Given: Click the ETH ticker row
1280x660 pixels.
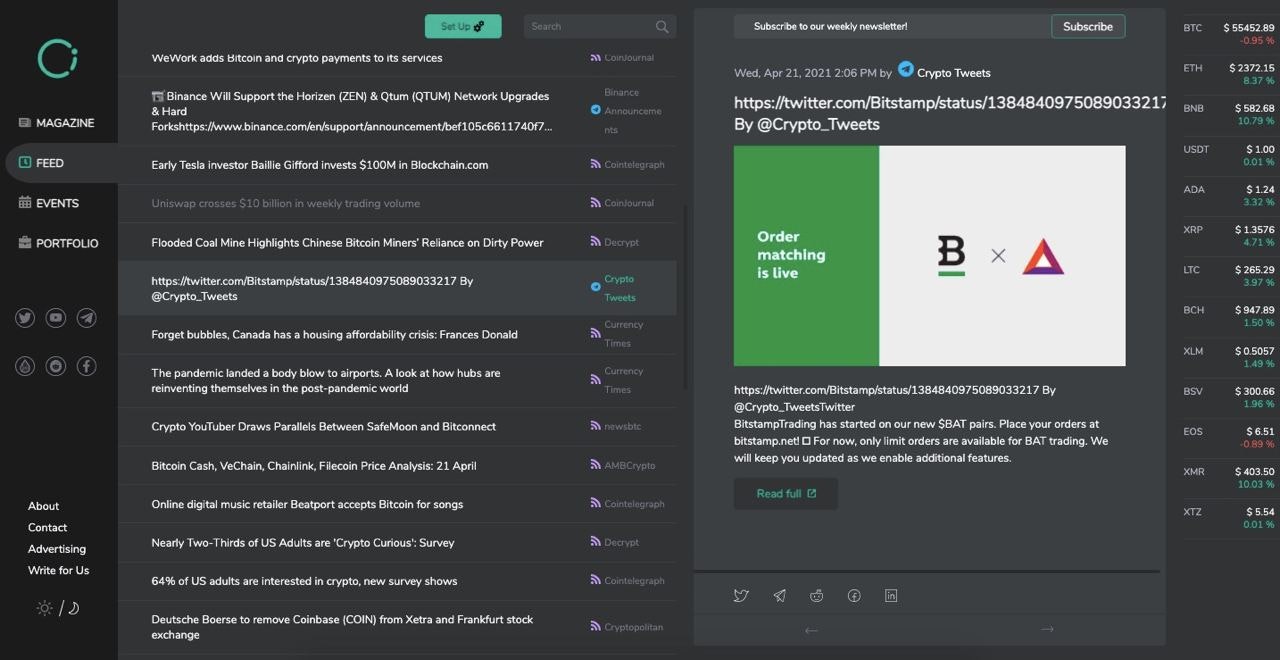Looking at the screenshot, I should coord(1229,74).
